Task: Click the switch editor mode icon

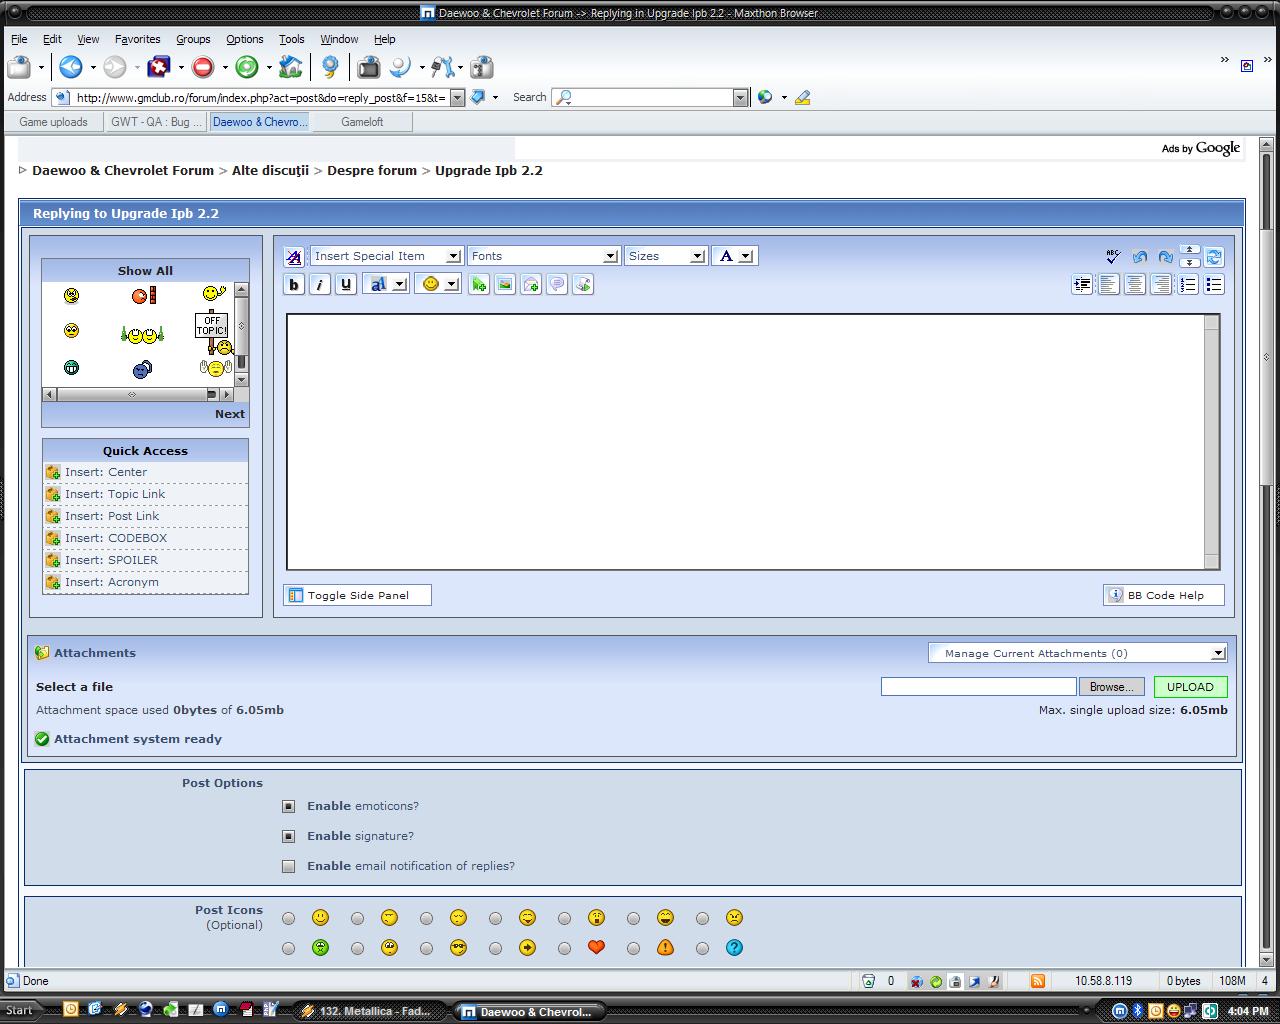Action: tap(1214, 256)
